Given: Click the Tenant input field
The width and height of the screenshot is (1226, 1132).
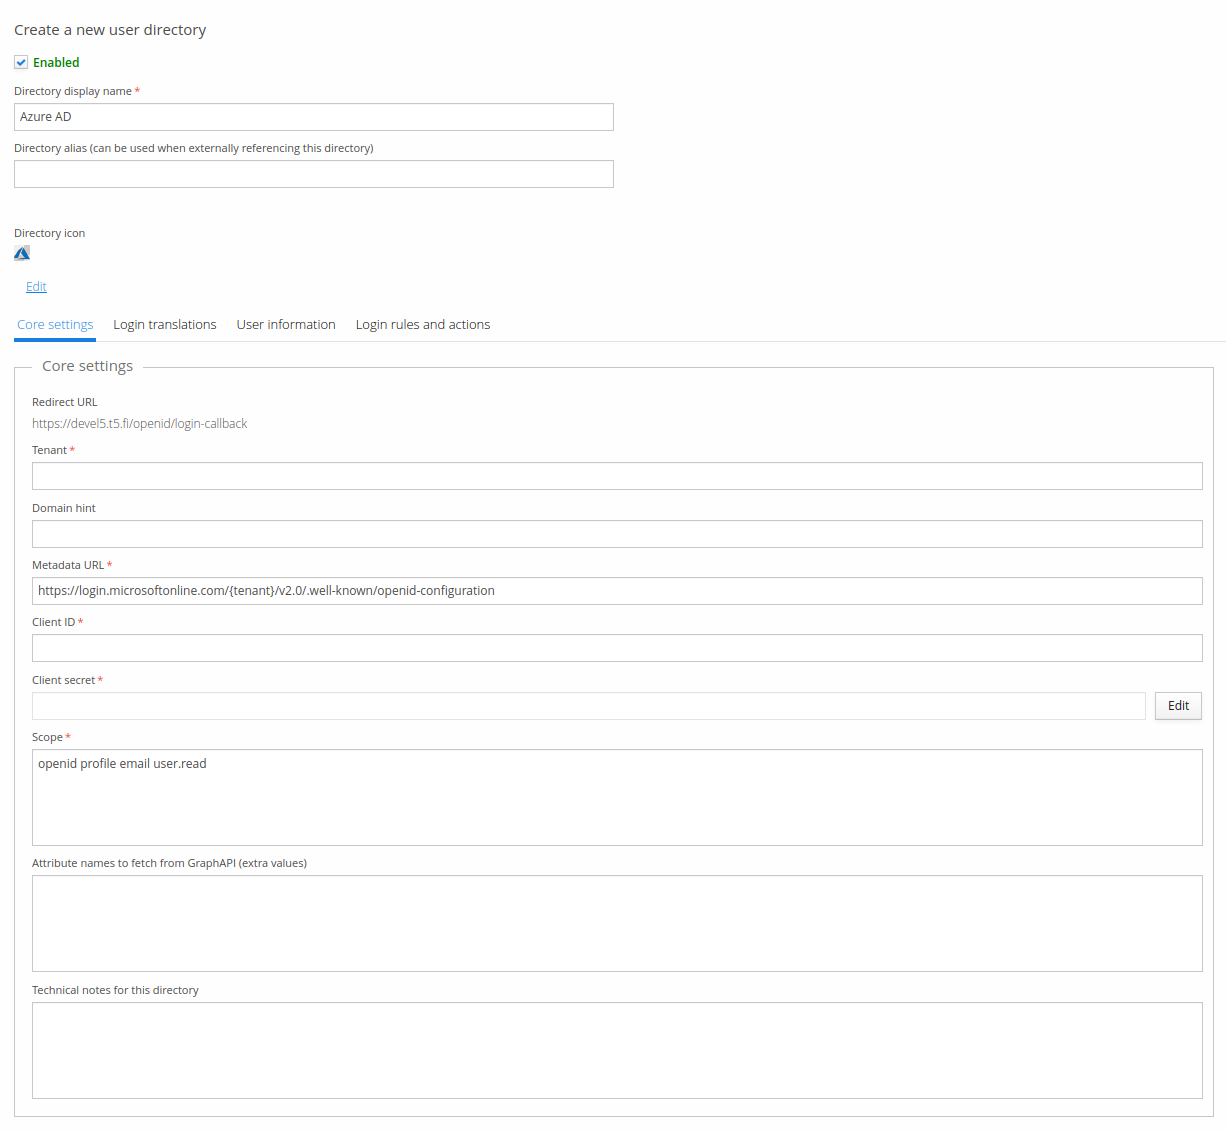Looking at the screenshot, I should click(x=617, y=476).
